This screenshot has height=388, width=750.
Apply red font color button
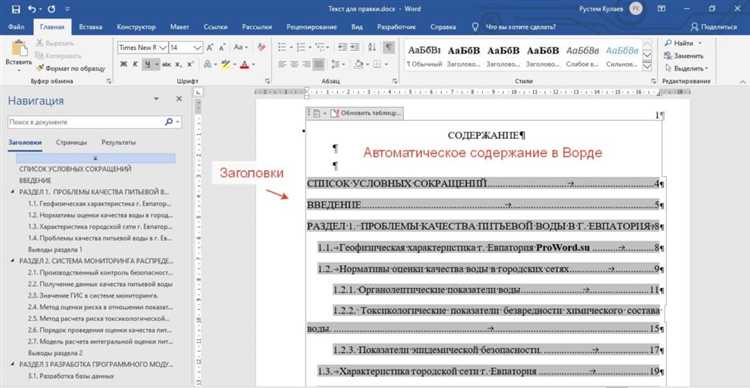tap(244, 64)
